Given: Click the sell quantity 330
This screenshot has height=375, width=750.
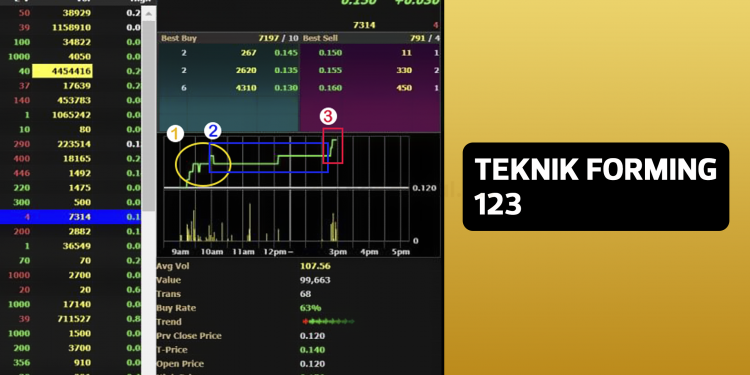Looking at the screenshot, I should click(404, 70).
